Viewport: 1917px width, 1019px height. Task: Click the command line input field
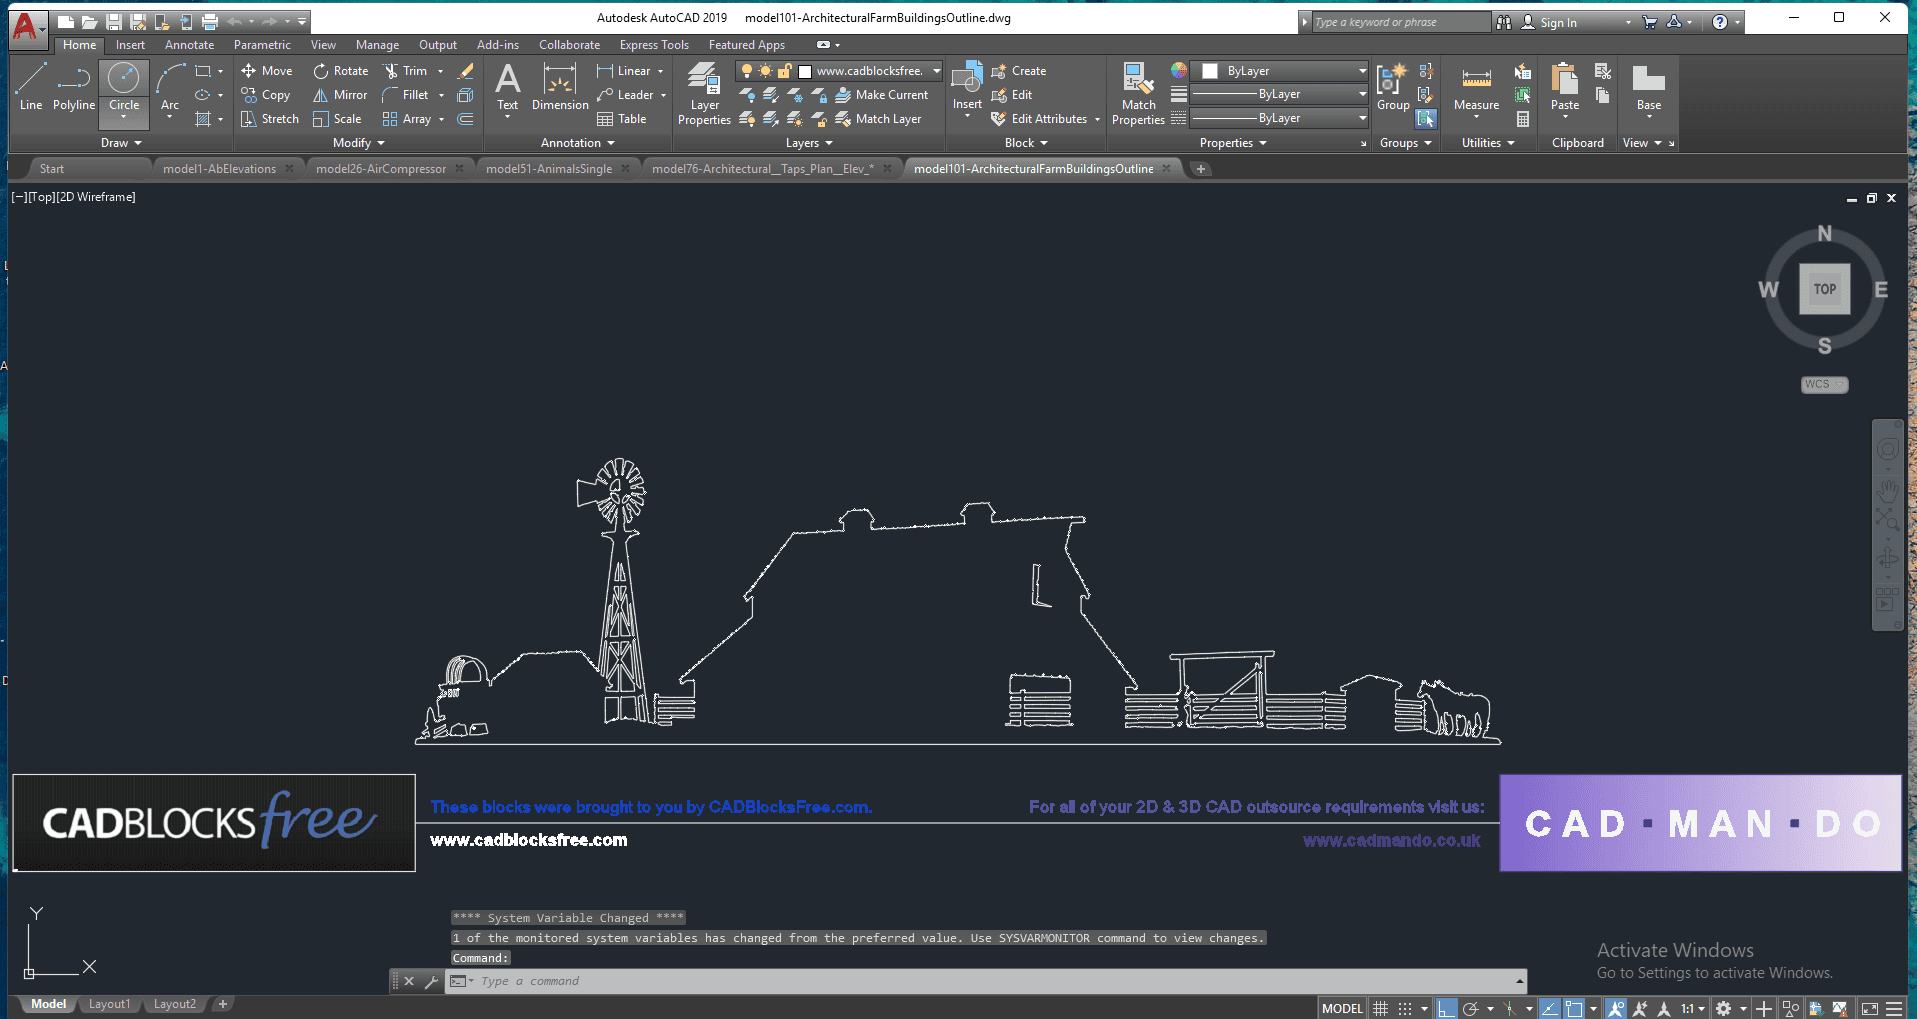[990, 981]
